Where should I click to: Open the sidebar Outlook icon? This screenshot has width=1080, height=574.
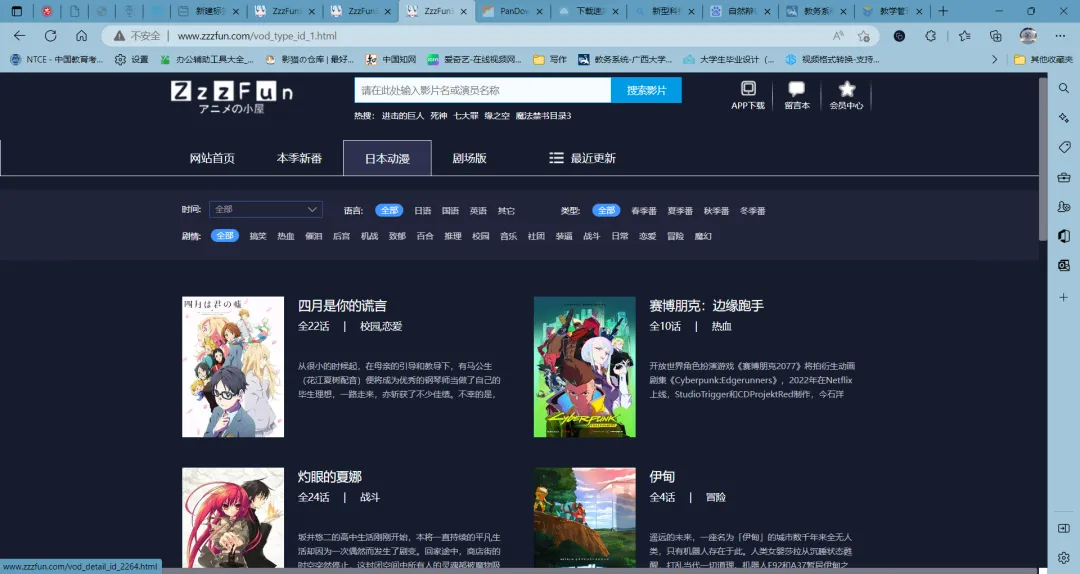coord(1063,265)
